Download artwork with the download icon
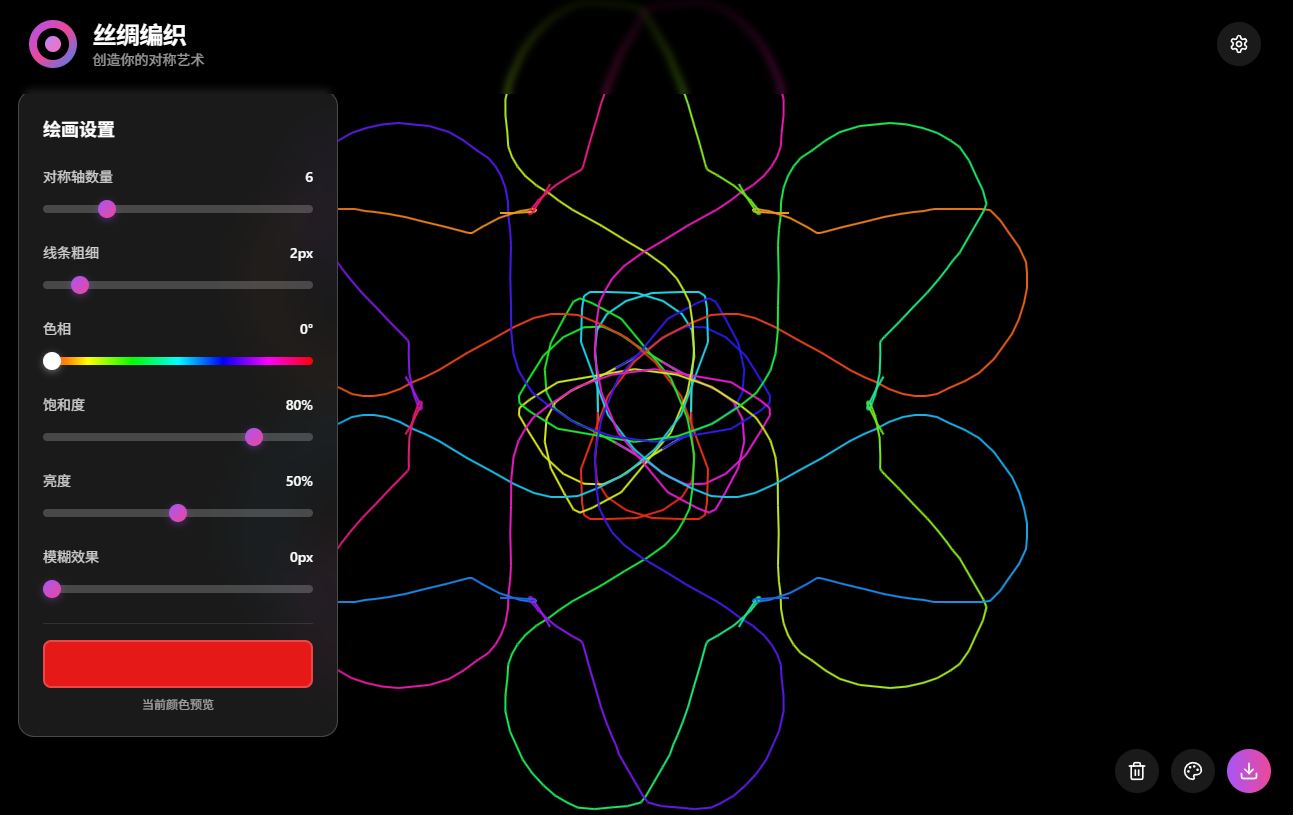Image resolution: width=1293 pixels, height=815 pixels. click(1248, 771)
